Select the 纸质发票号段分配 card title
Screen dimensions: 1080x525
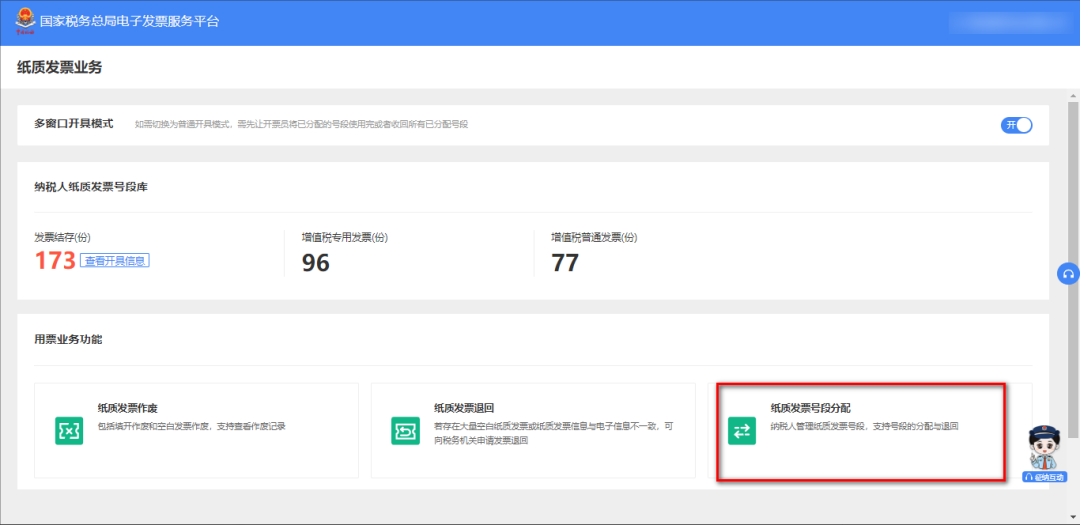(810, 408)
